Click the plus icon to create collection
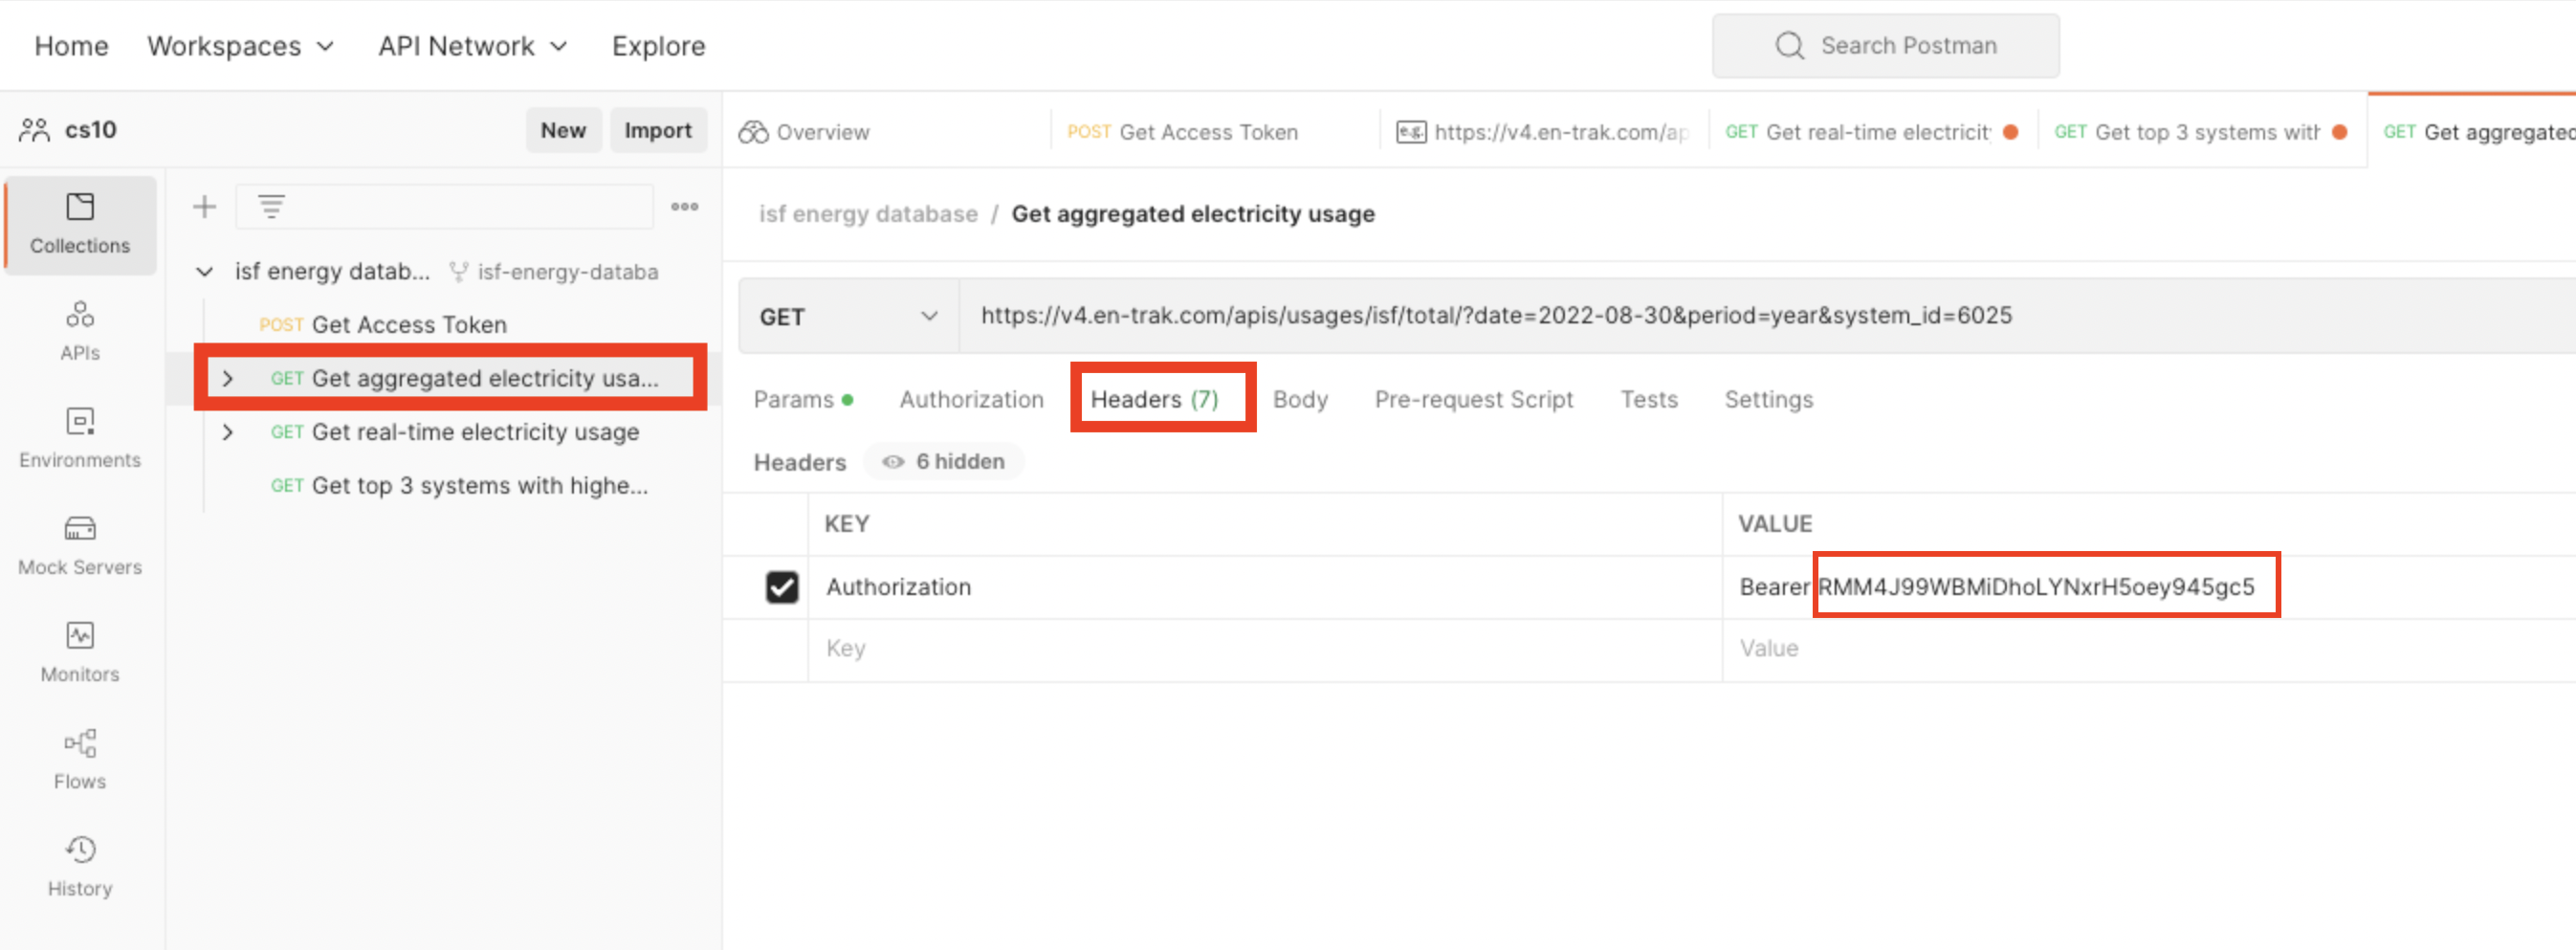Image resolution: width=2576 pixels, height=950 pixels. click(x=205, y=207)
